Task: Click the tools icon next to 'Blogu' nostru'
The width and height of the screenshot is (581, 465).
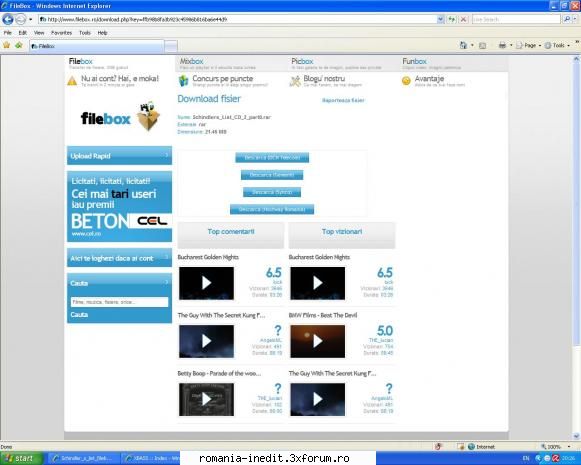Action: pos(295,81)
